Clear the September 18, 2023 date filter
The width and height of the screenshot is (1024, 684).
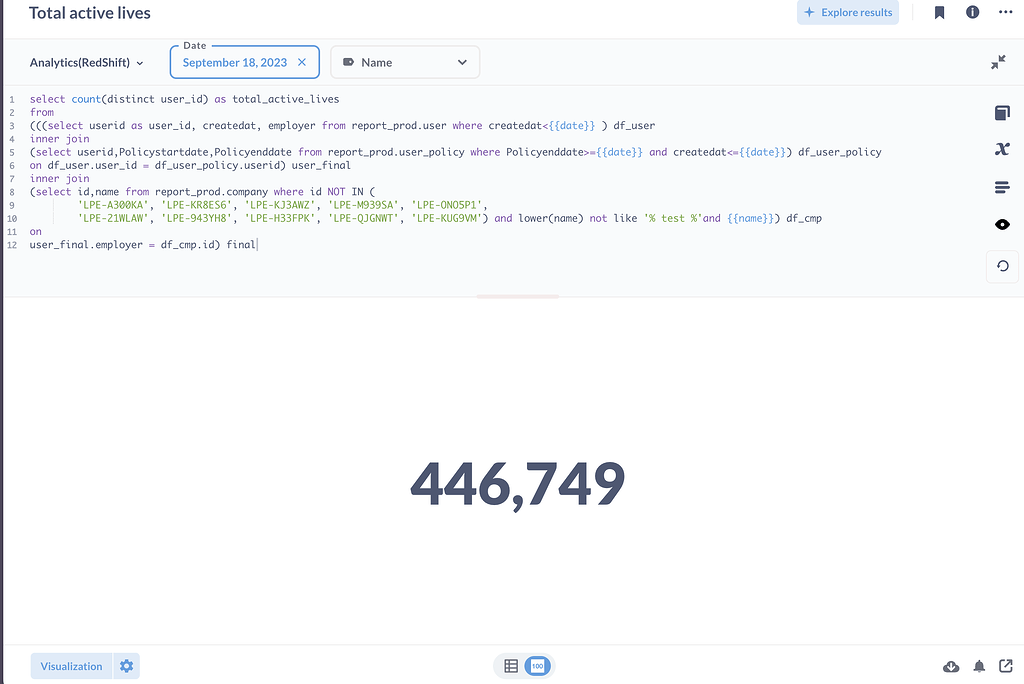(302, 61)
